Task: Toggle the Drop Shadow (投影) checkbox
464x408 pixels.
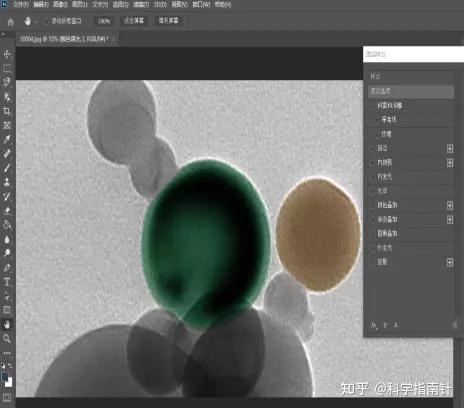Action: [x=372, y=262]
